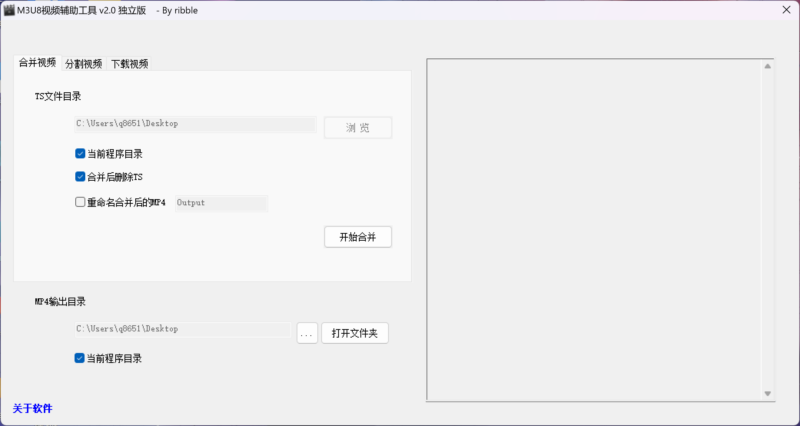Open the 关于软件 link
Image resolution: width=800 pixels, height=426 pixels.
(32, 409)
